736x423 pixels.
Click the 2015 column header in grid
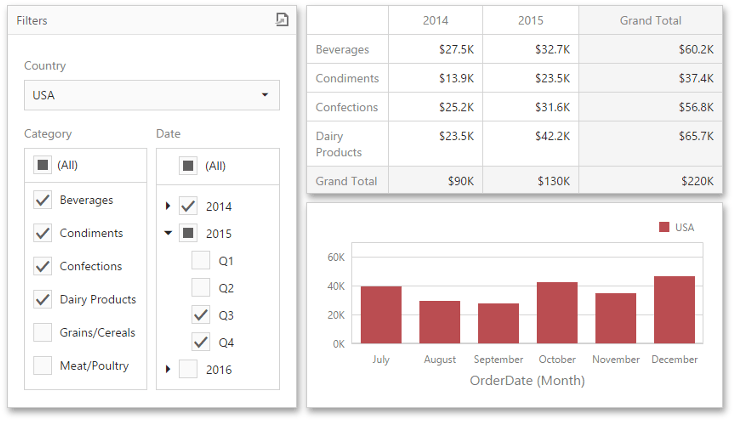[x=530, y=20]
